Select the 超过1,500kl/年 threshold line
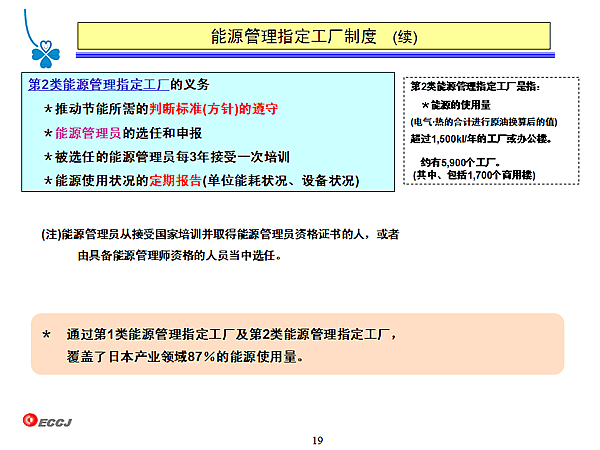 481,139
